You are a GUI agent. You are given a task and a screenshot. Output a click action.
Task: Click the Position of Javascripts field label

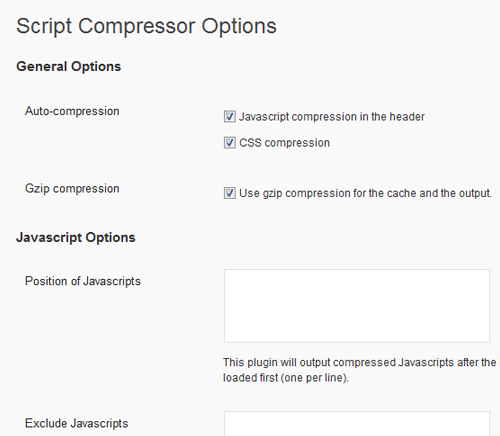tap(83, 281)
